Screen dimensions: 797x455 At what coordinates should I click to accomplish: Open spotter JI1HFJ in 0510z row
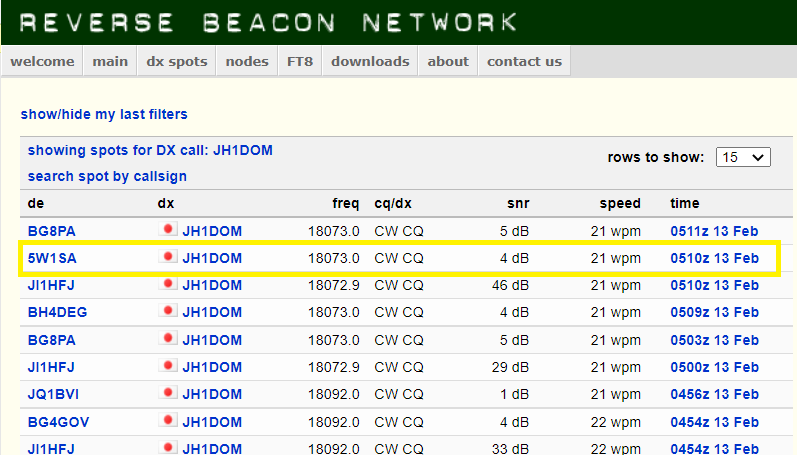[51, 285]
